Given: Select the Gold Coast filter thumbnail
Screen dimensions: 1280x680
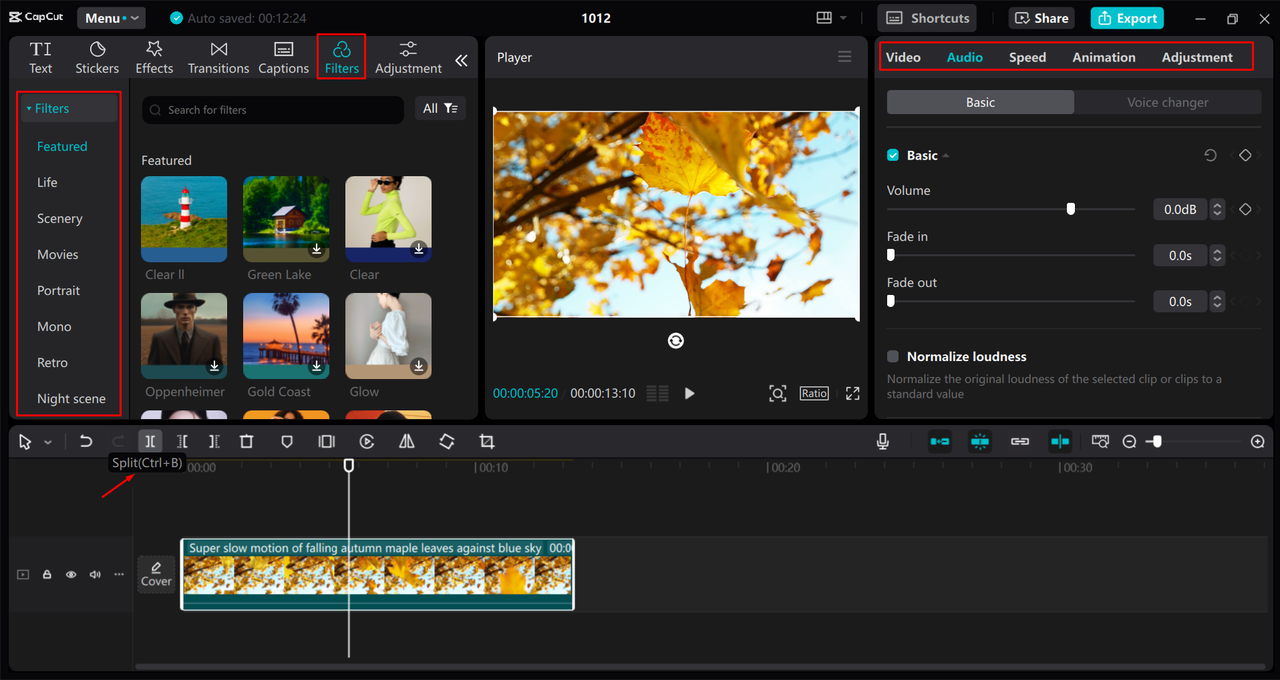Looking at the screenshot, I should tap(286, 336).
